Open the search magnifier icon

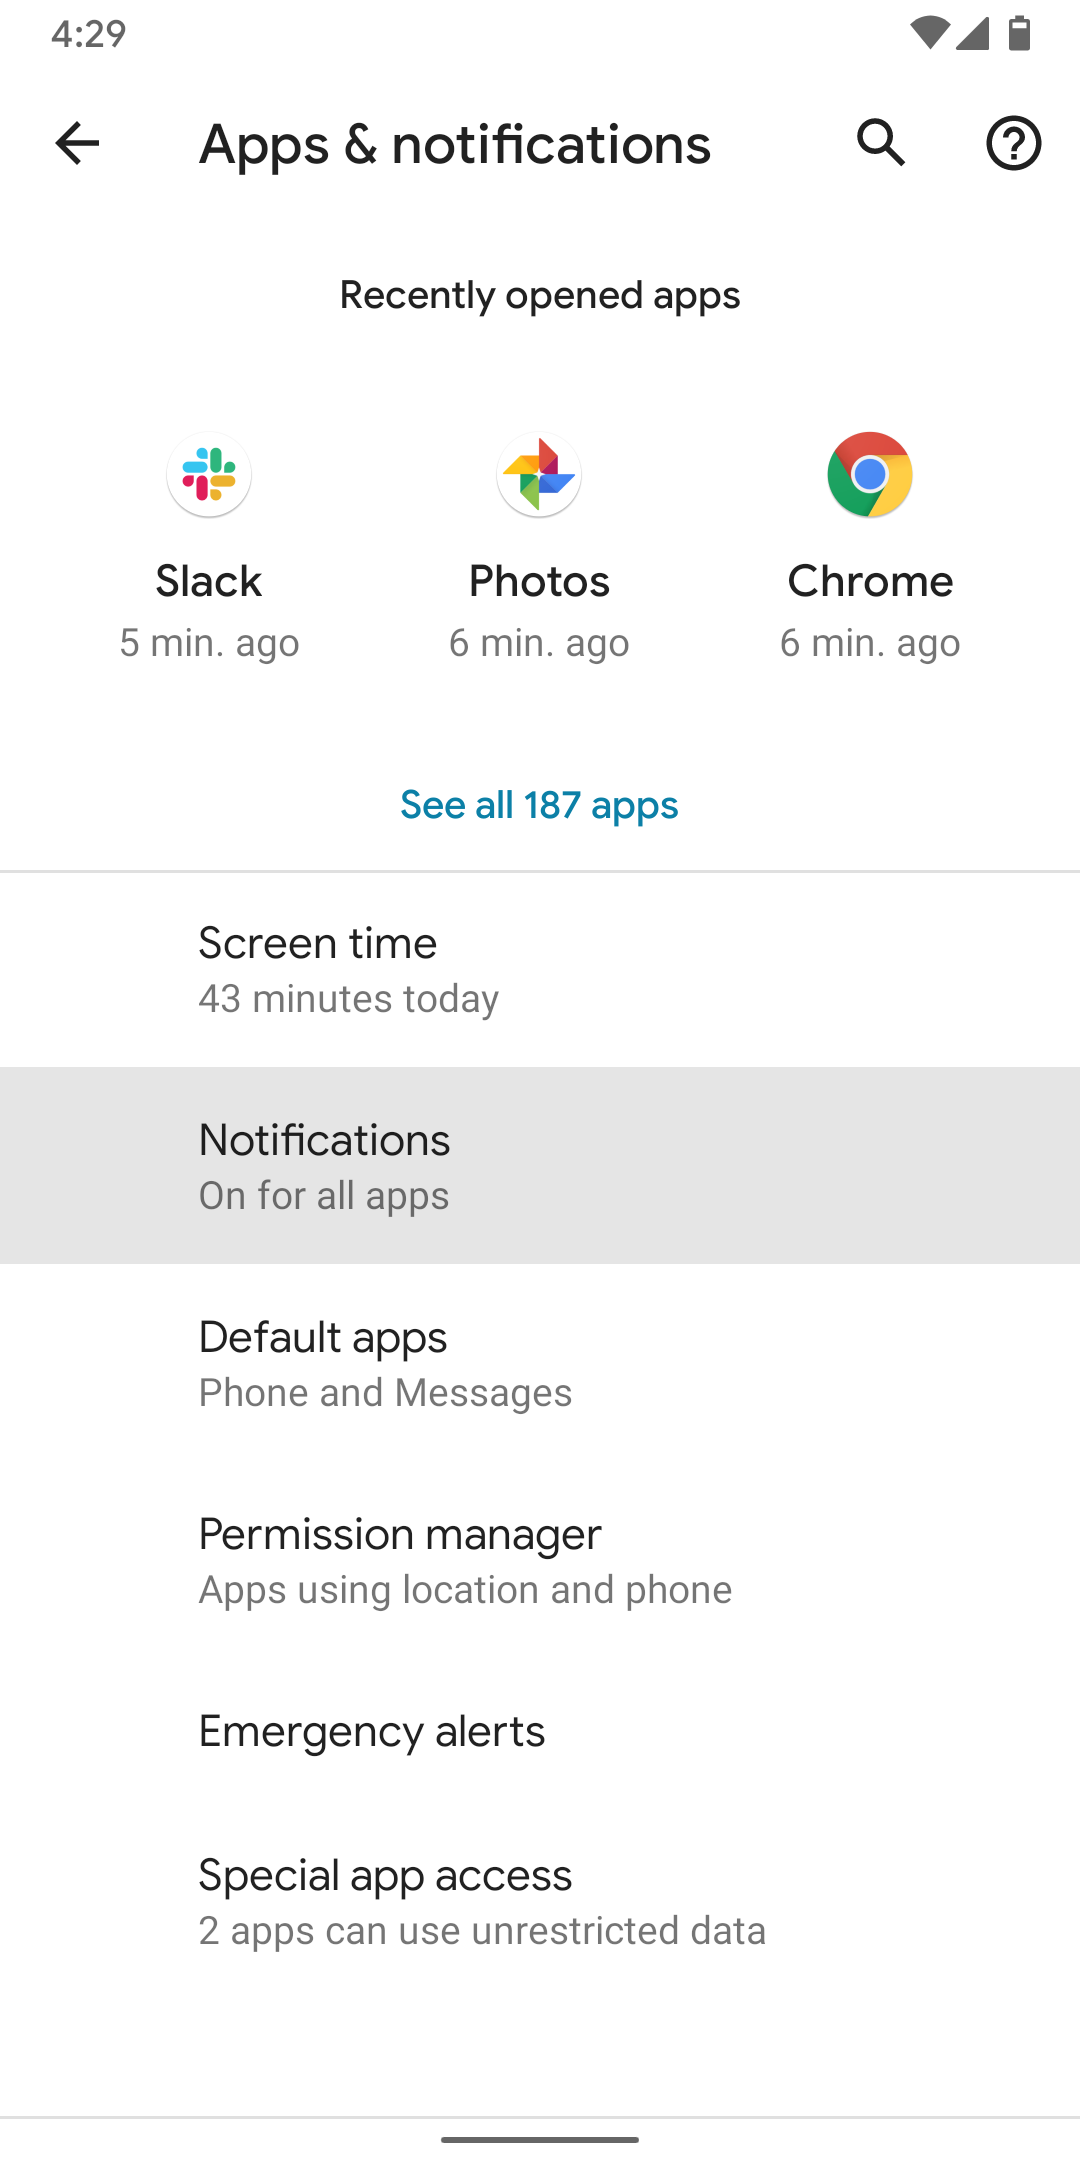tap(881, 143)
